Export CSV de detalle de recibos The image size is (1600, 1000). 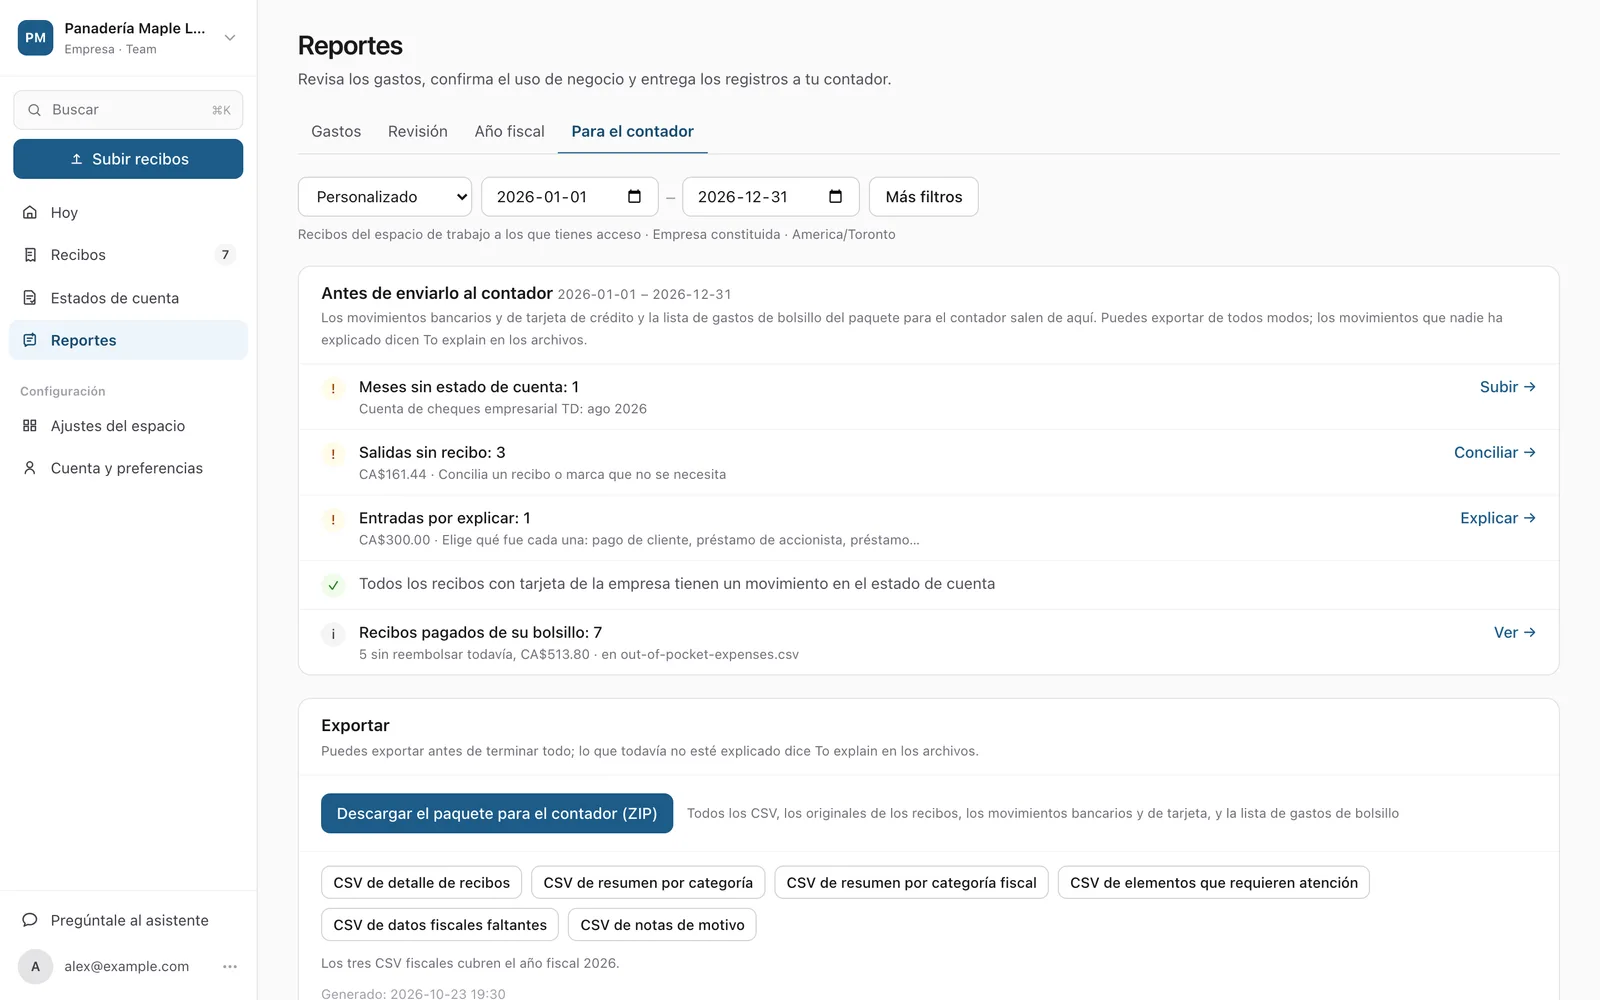421,883
